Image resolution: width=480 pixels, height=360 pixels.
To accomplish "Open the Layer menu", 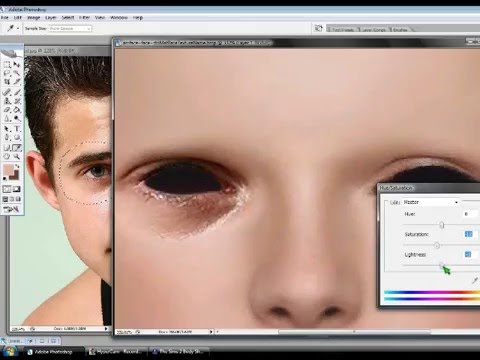I will coord(50,18).
